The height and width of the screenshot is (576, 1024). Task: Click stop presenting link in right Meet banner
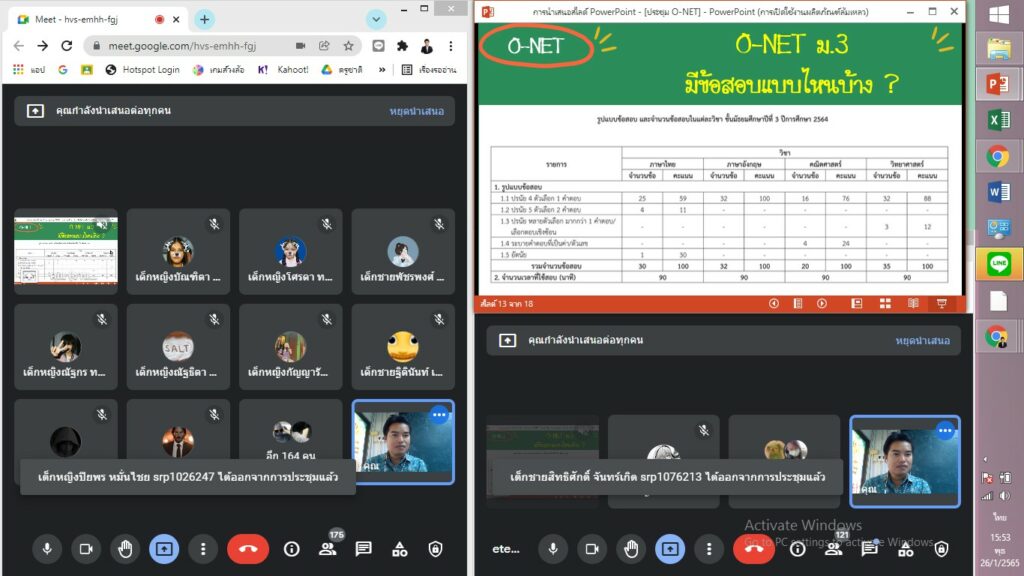921,340
